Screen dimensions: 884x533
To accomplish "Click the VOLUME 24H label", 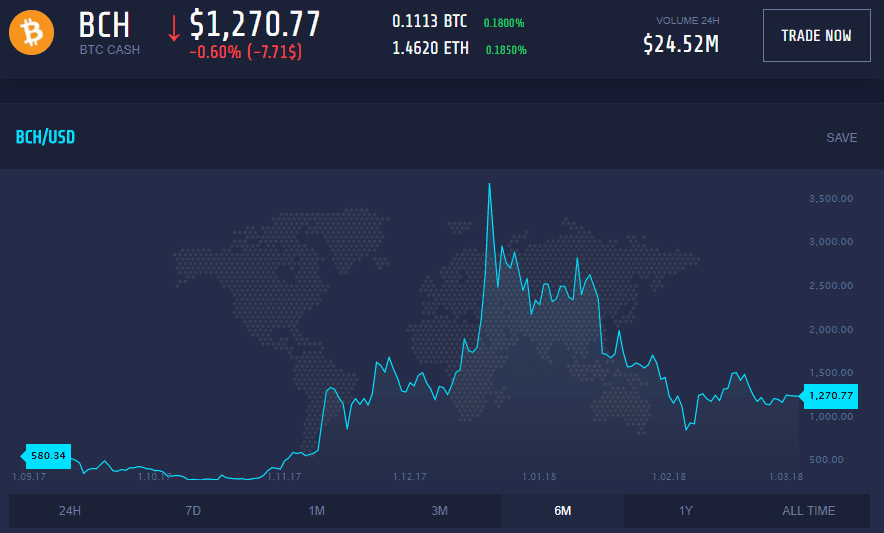I will click(x=688, y=21).
